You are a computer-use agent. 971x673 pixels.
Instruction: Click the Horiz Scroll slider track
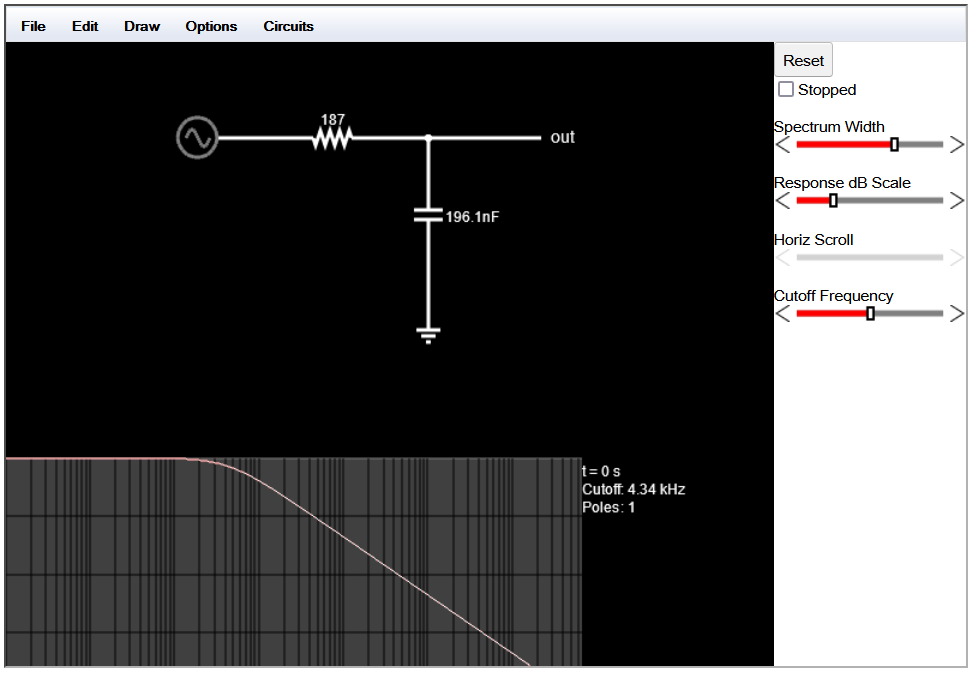coord(869,257)
